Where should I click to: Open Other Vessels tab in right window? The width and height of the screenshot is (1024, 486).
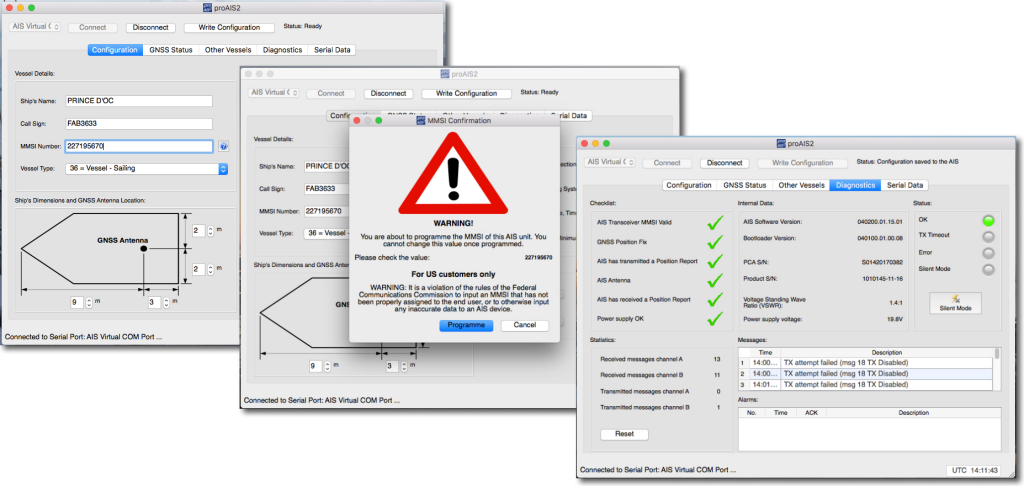pos(801,185)
